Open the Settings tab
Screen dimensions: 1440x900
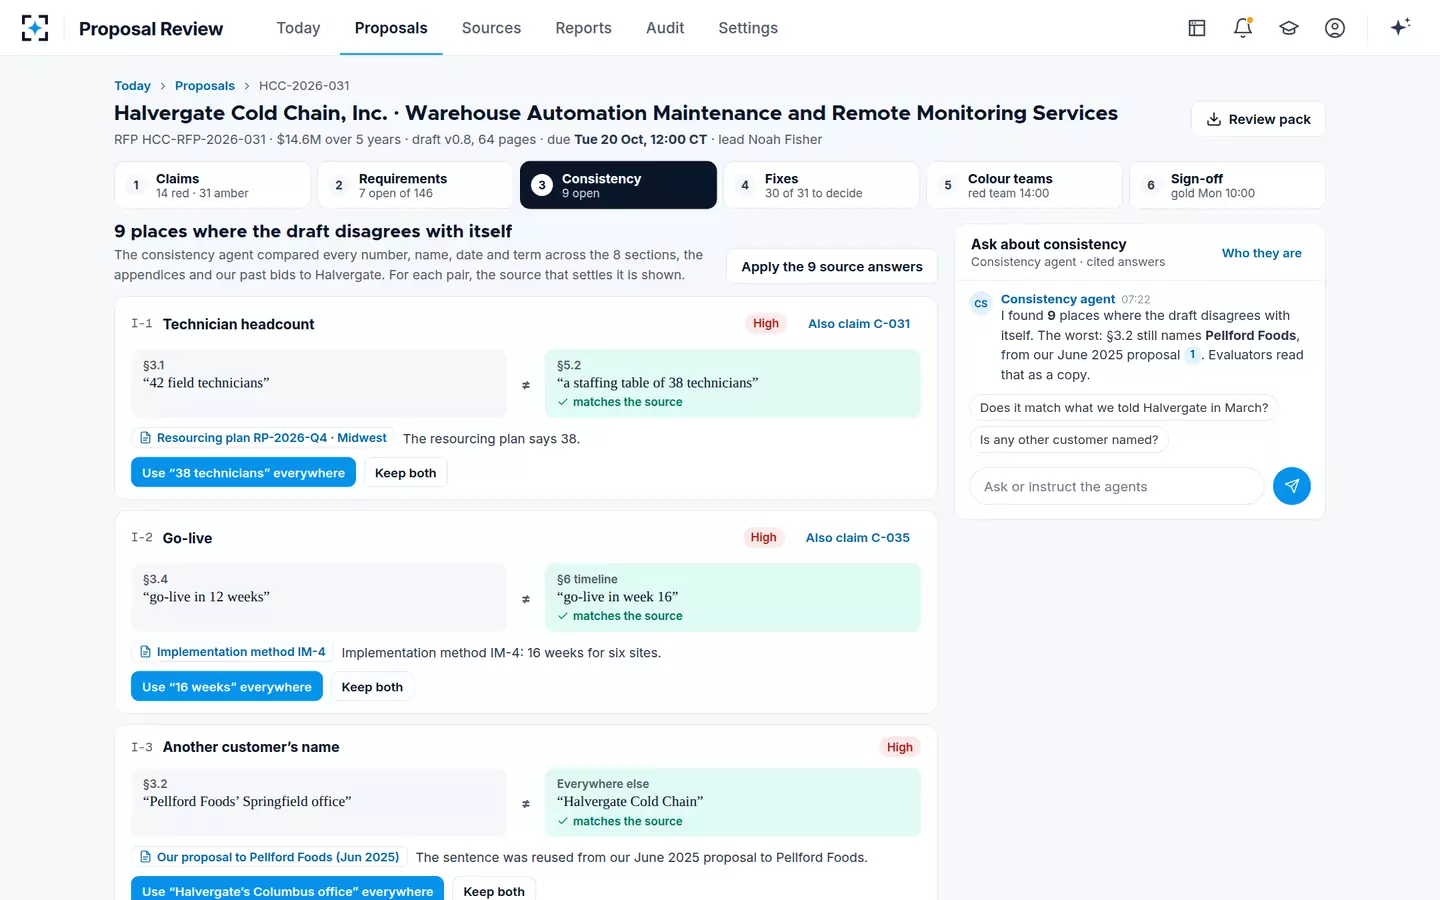748,28
